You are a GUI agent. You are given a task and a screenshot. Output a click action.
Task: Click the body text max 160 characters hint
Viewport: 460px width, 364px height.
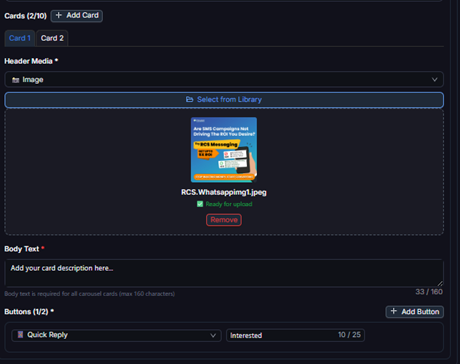[x=89, y=294]
